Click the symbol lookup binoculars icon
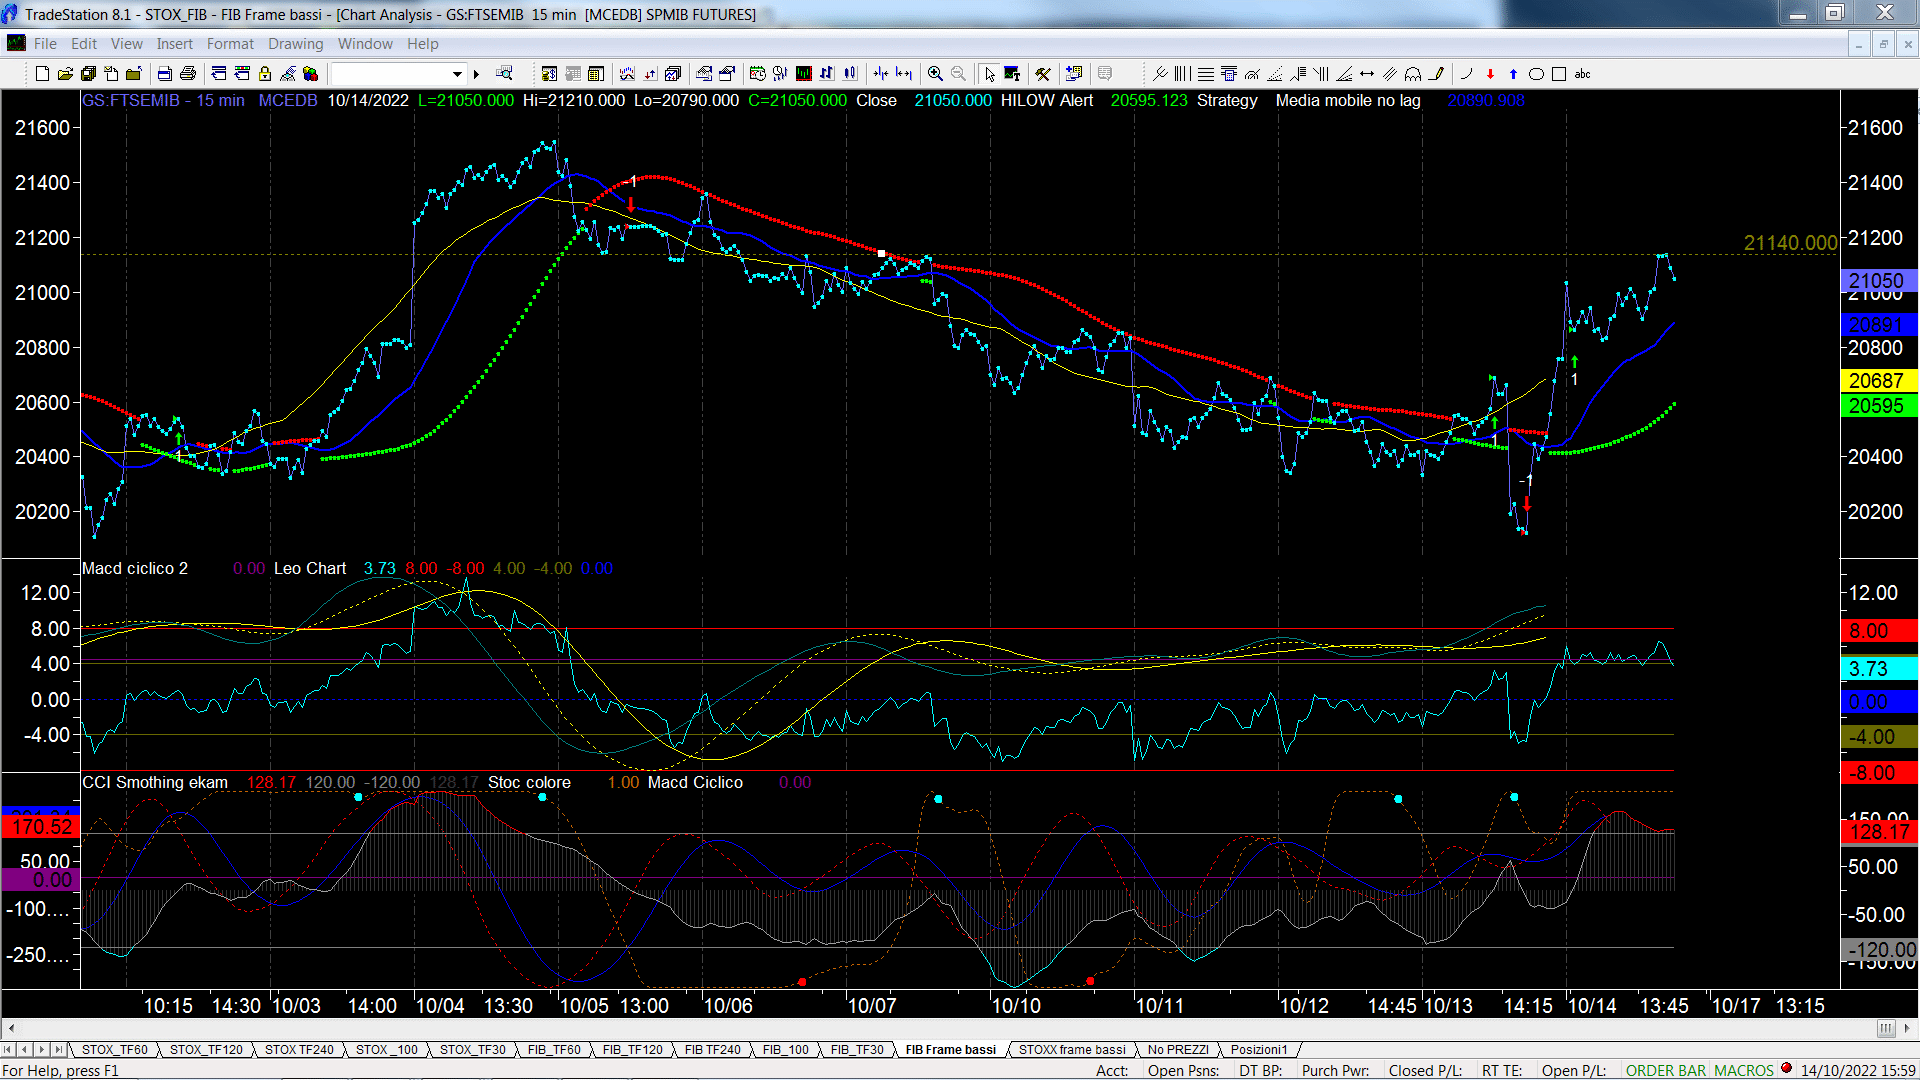The width and height of the screenshot is (1920, 1080). pos(504,73)
